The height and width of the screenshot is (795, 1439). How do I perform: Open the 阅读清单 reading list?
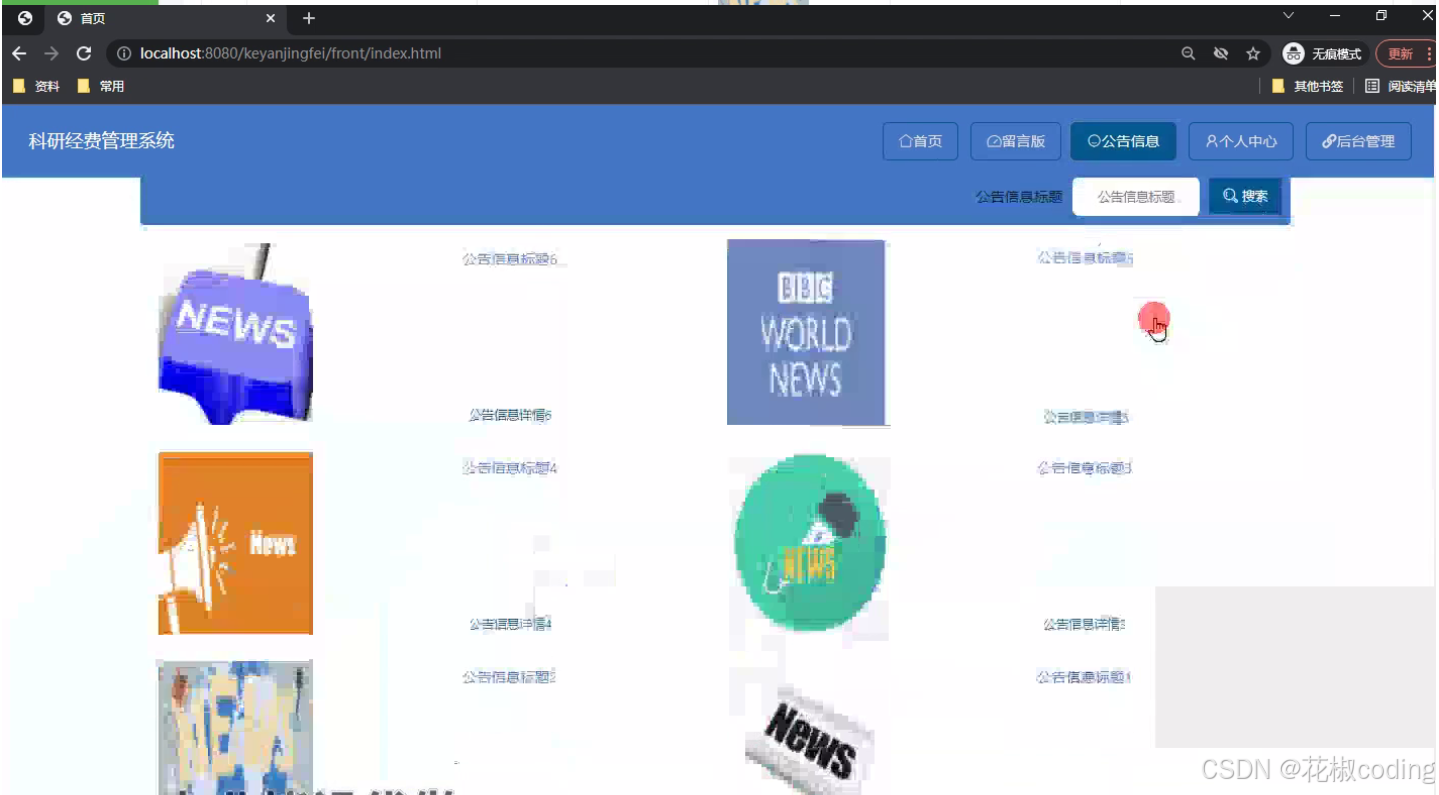pos(1400,86)
